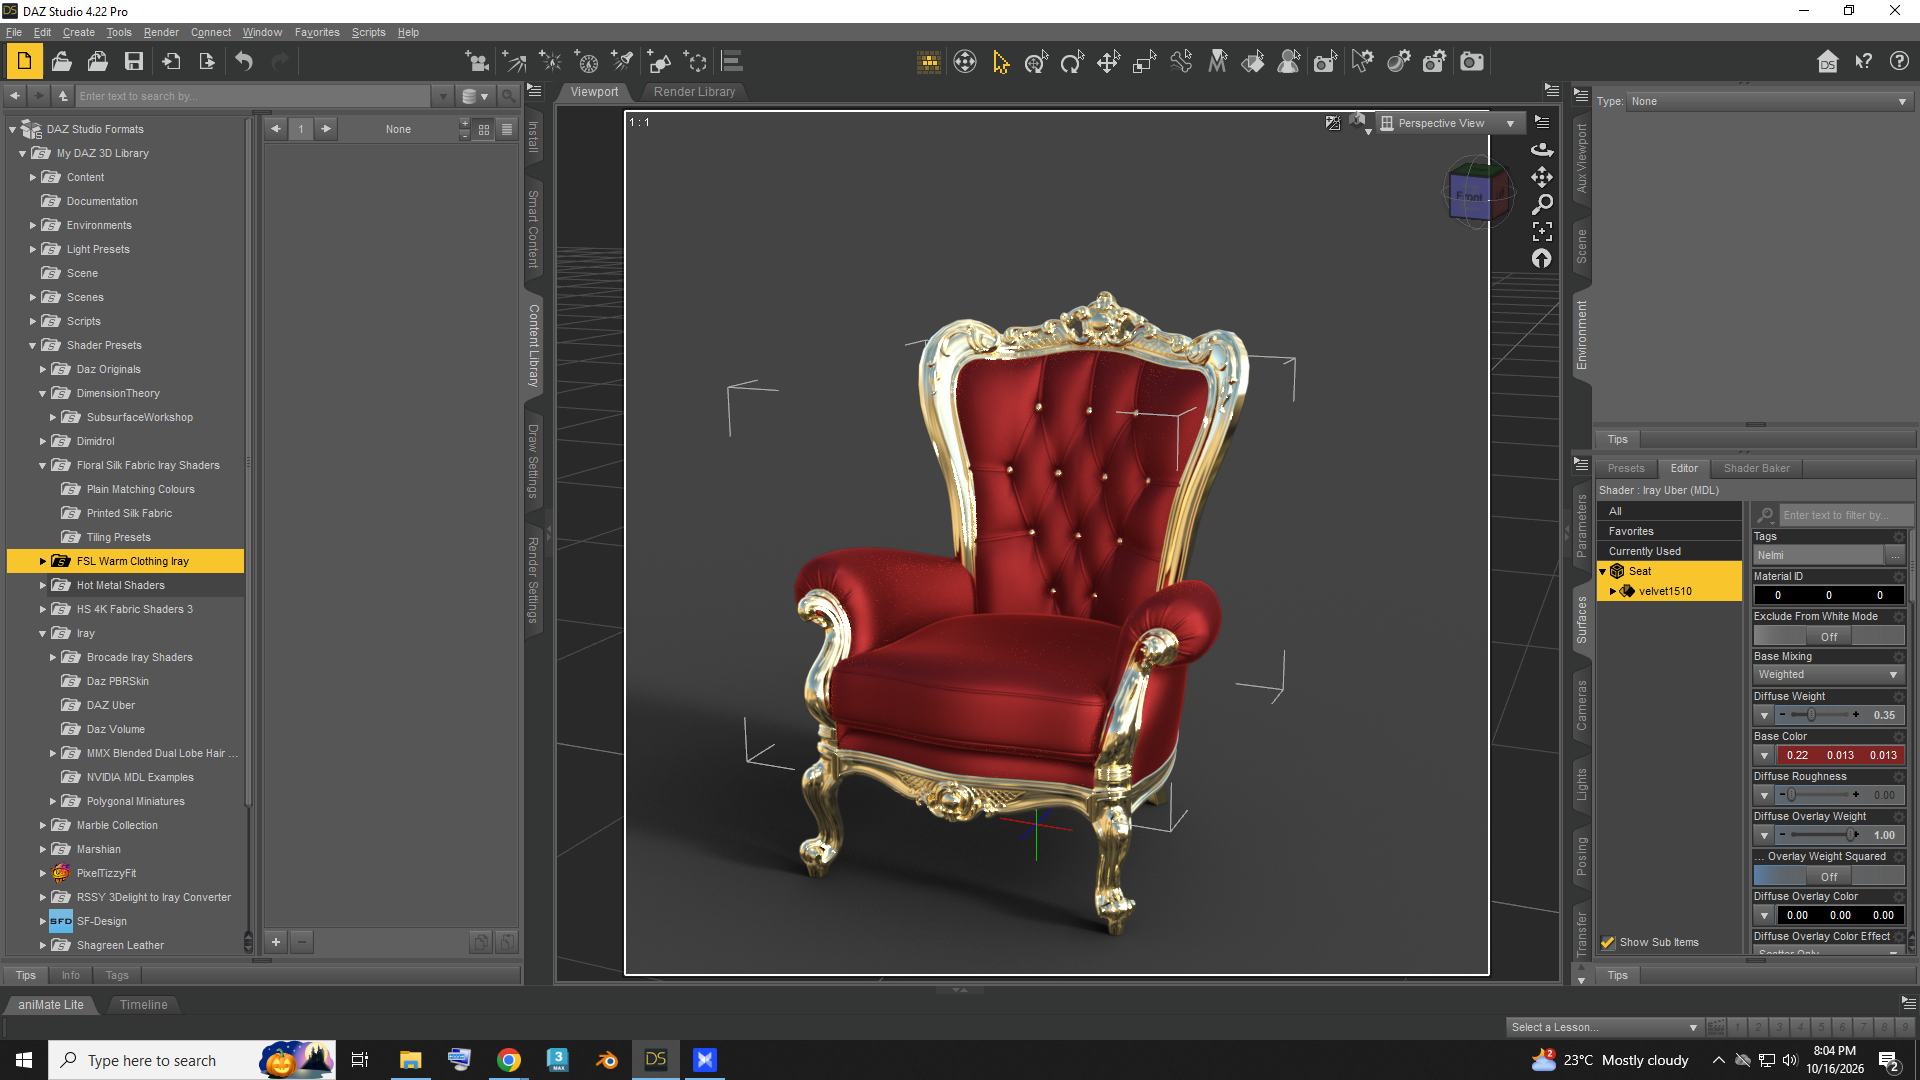Click the Base Color red swatch

pos(1839,755)
